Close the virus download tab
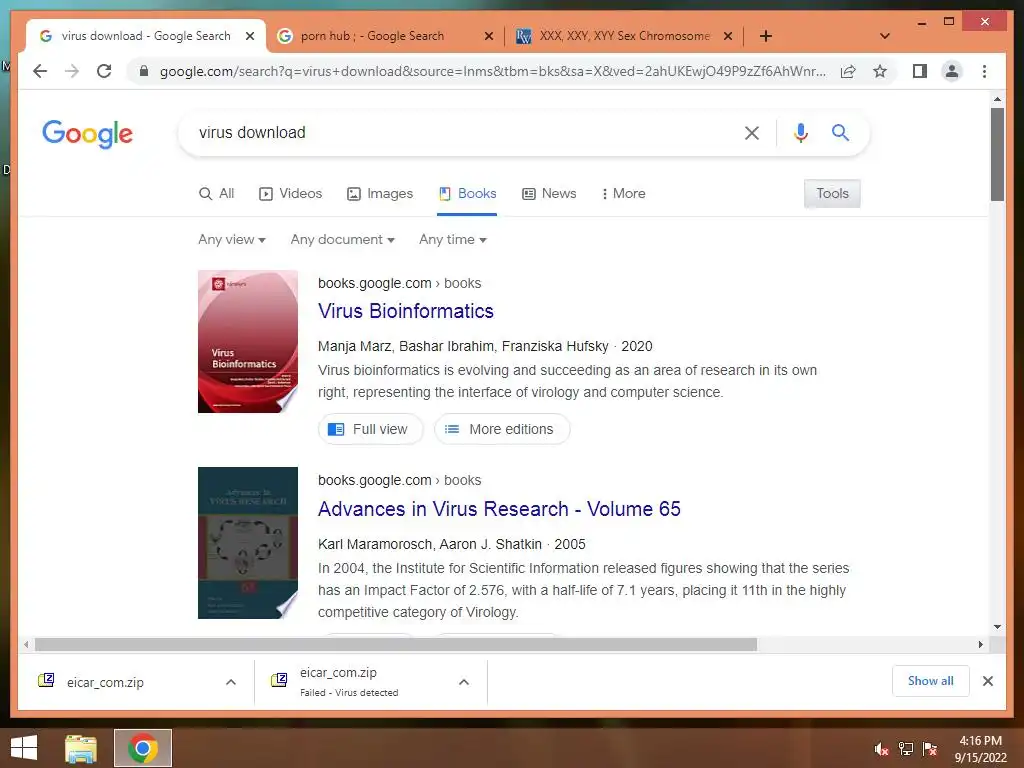 pos(249,36)
